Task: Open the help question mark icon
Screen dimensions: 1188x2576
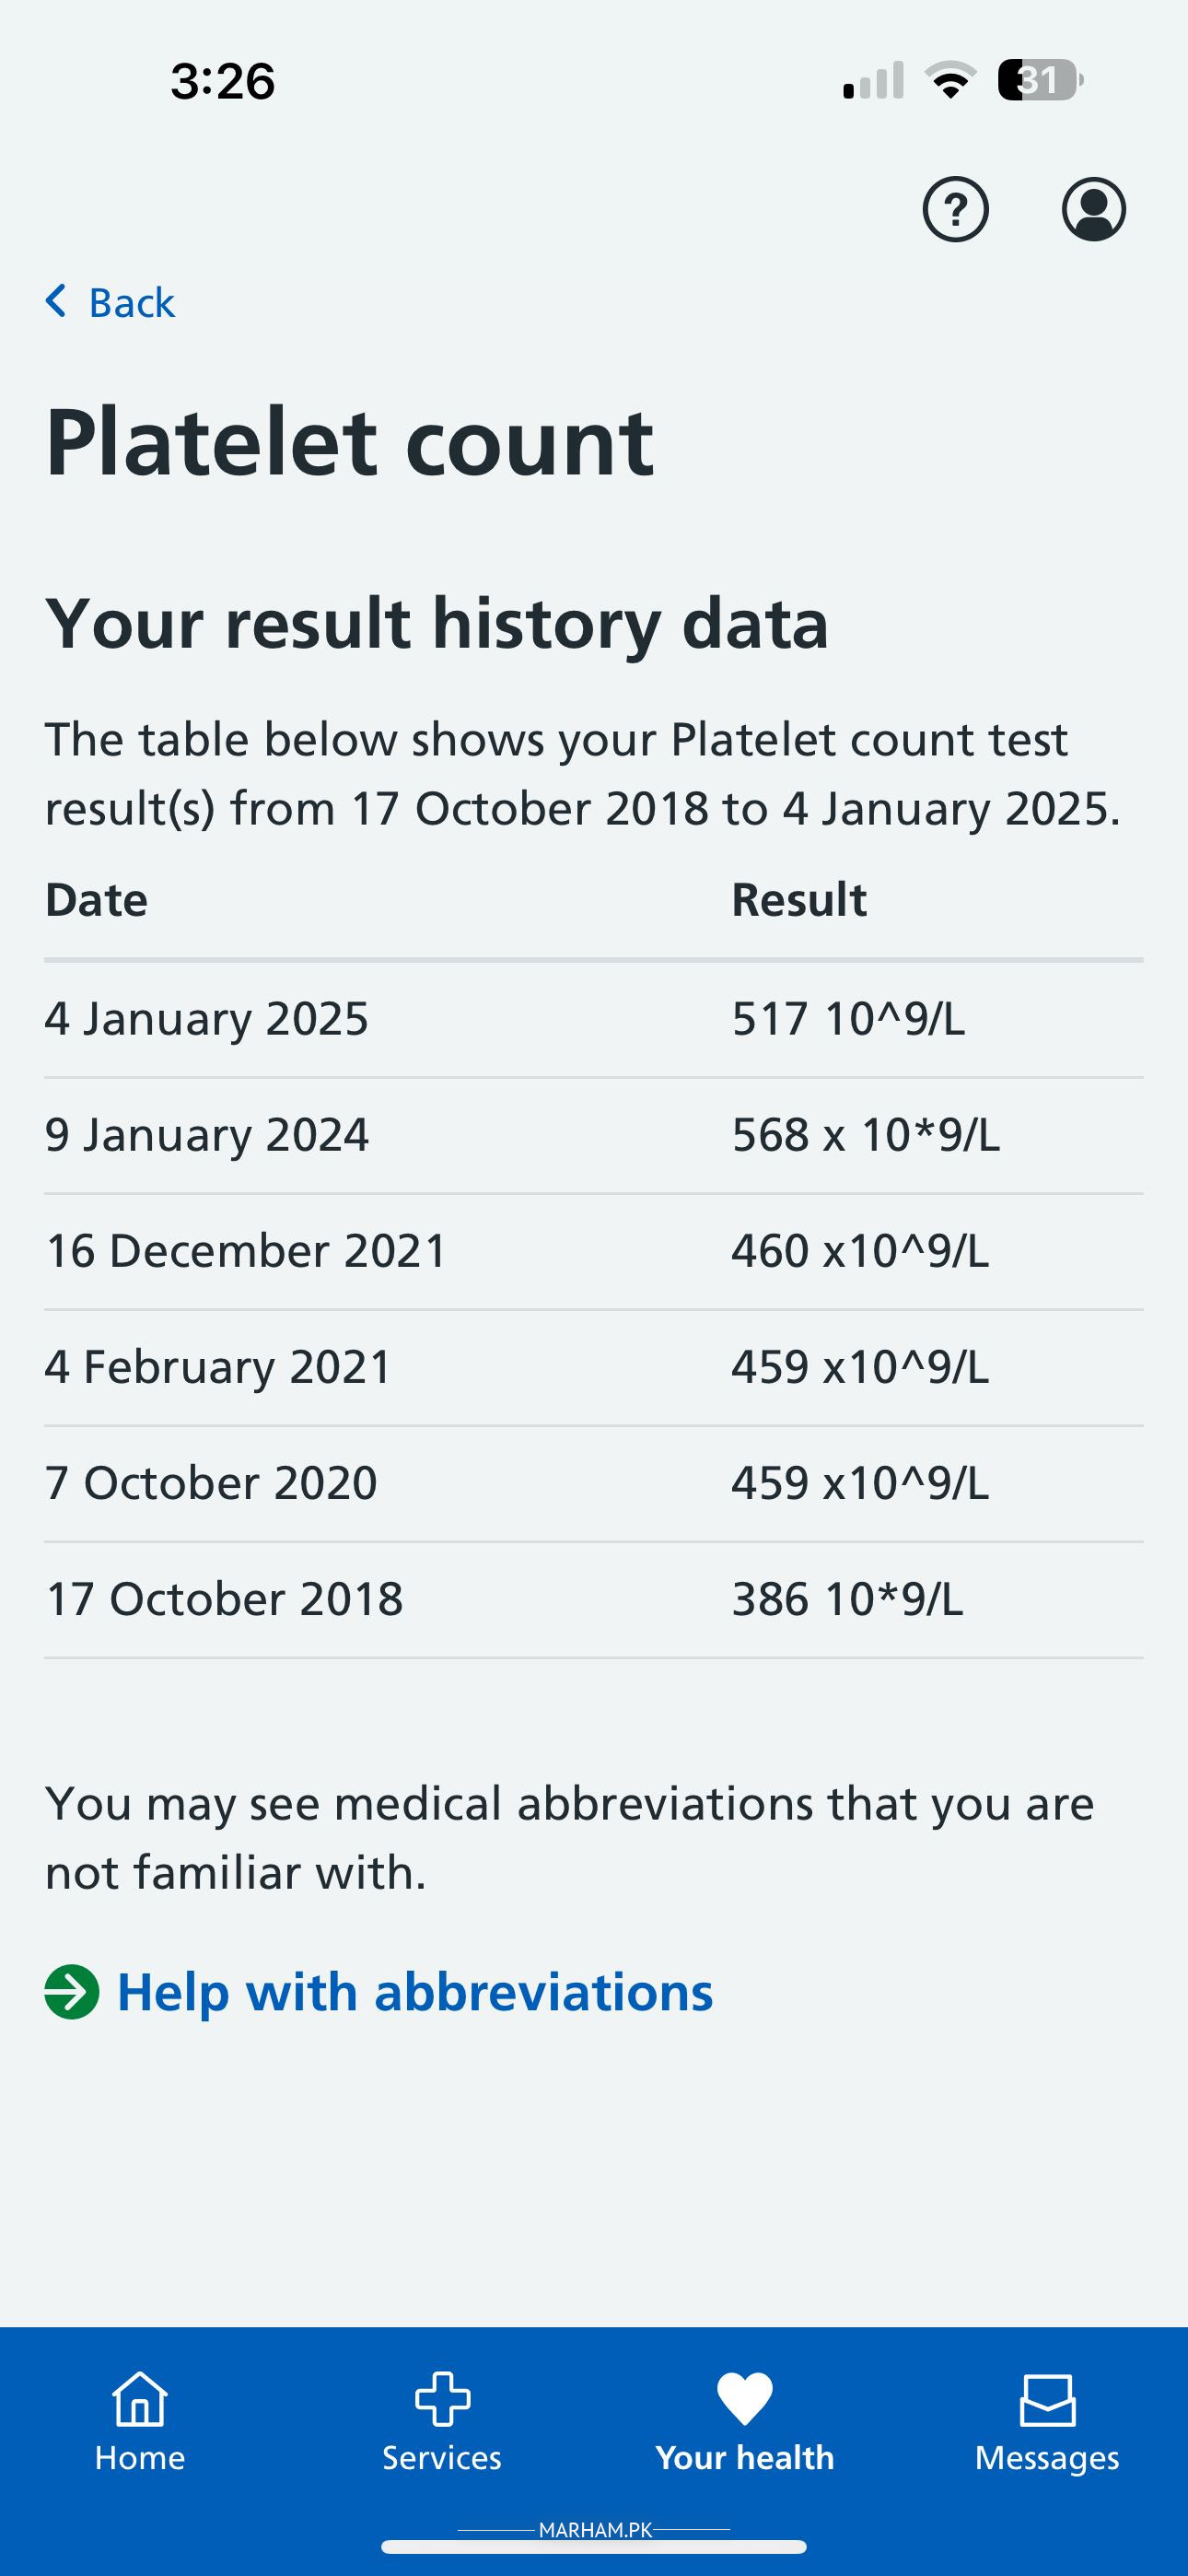Action: [x=955, y=209]
